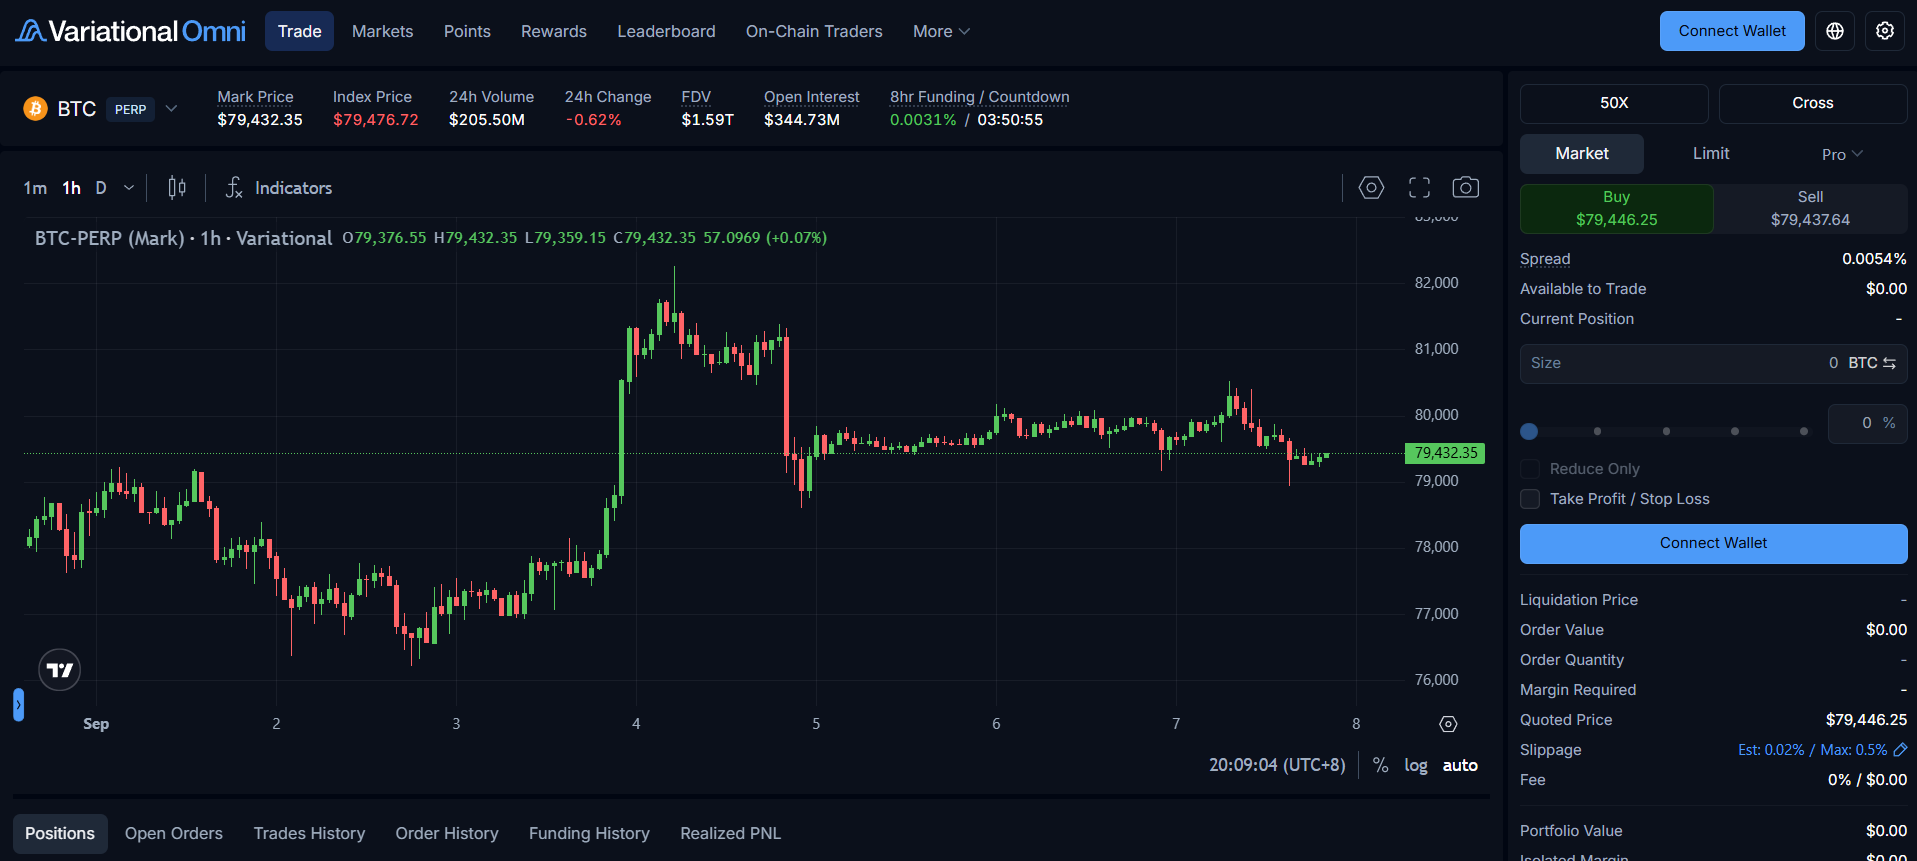1917x861 pixels.
Task: Open the Rewards page
Action: coord(553,31)
